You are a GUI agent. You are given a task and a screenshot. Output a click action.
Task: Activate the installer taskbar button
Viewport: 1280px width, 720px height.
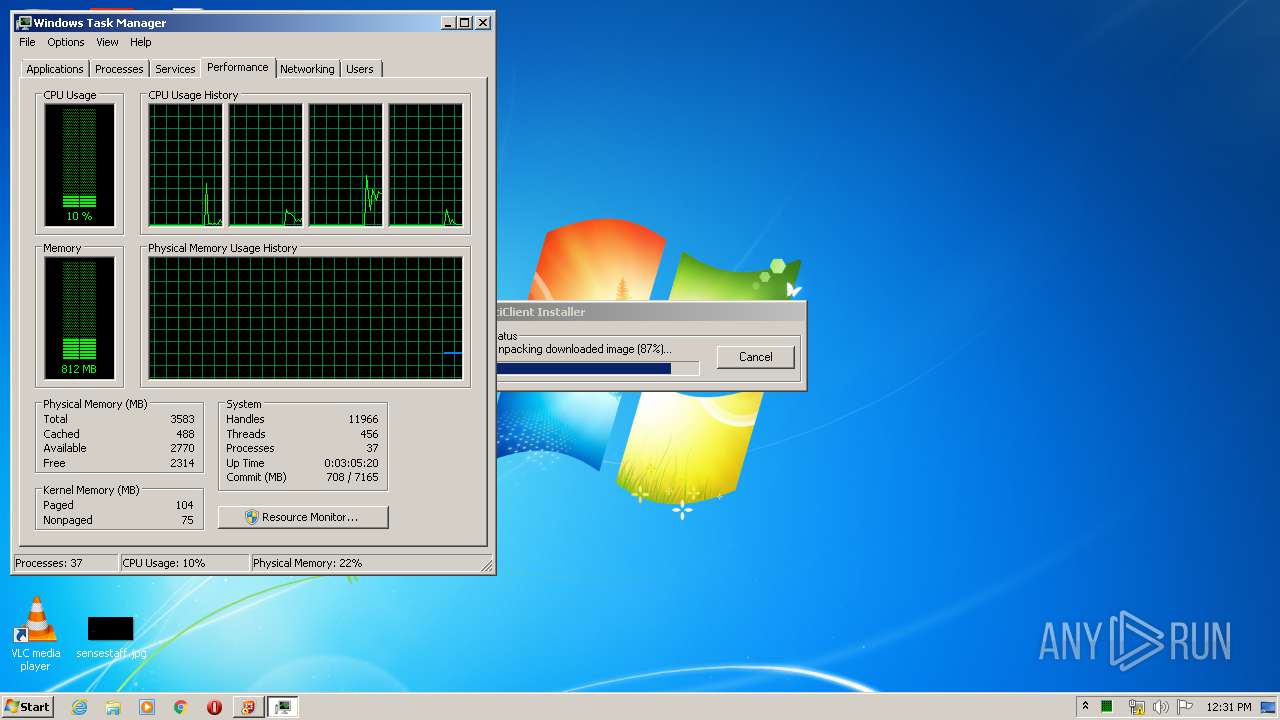(248, 707)
